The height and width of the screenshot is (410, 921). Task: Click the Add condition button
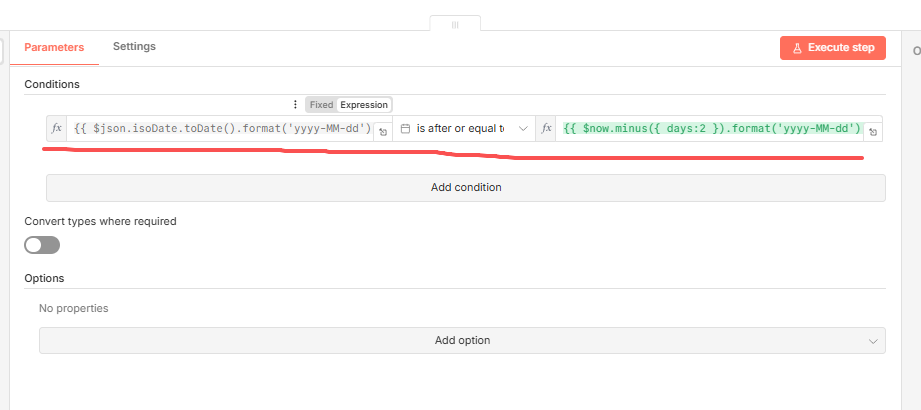coord(465,187)
